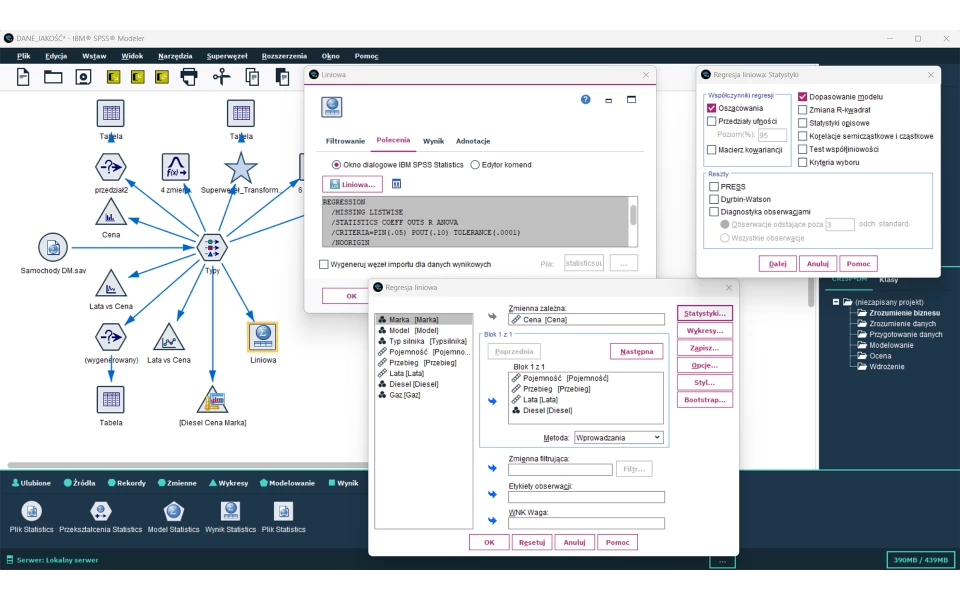Image resolution: width=960 pixels, height=600 pixels.
Task: Collapse the niezapisany projekt tree node
Action: pos(835,302)
